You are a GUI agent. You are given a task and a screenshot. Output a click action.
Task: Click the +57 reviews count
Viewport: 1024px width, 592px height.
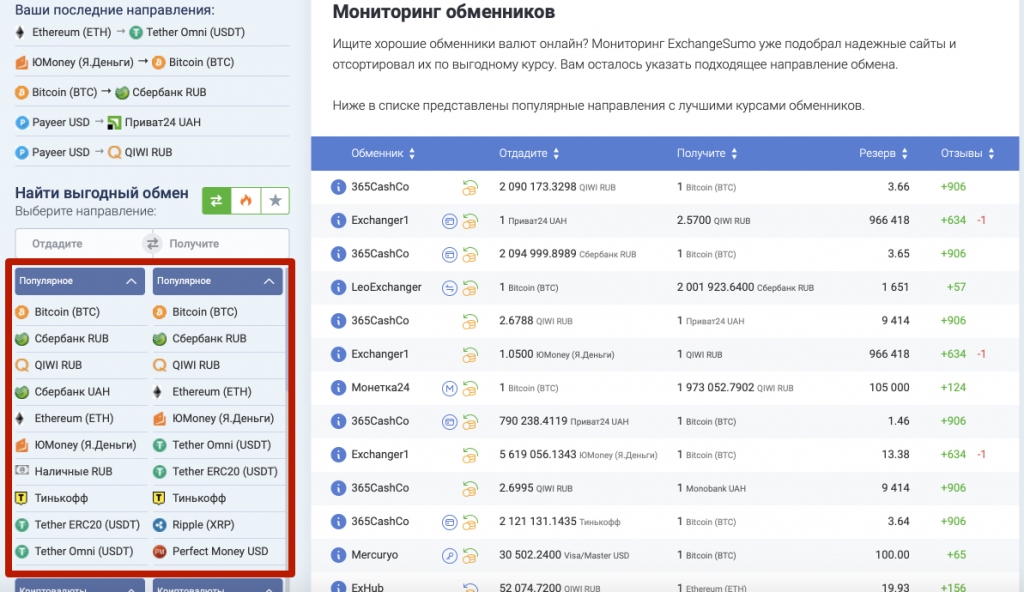click(x=956, y=288)
